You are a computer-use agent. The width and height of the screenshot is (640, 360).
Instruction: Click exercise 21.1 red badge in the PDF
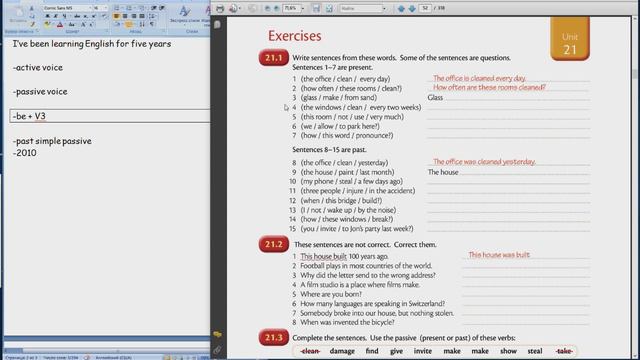(273, 58)
